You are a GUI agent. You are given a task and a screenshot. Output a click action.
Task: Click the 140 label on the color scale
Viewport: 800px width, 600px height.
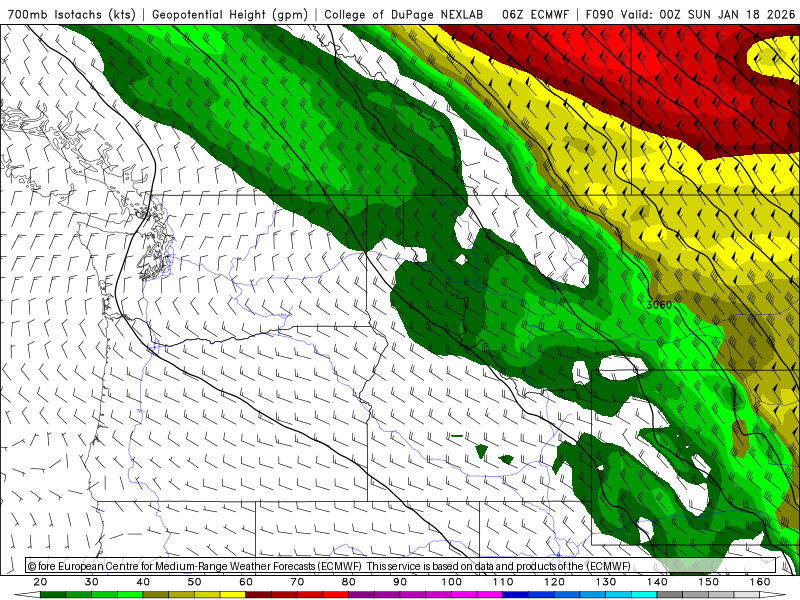(x=657, y=582)
